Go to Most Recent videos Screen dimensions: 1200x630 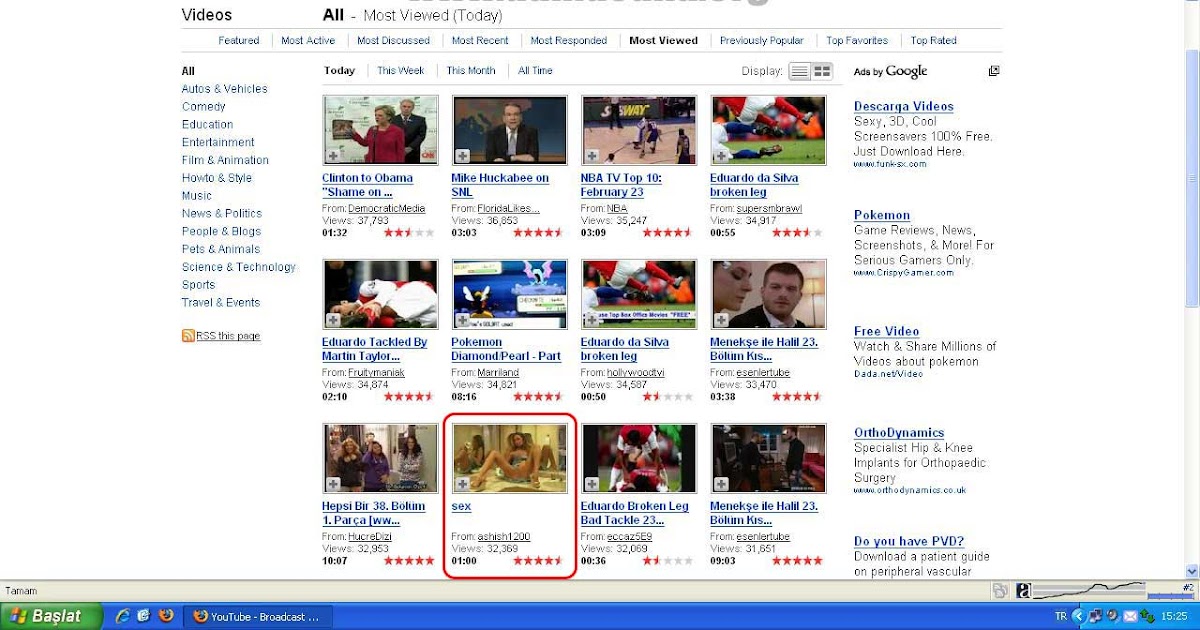point(480,41)
